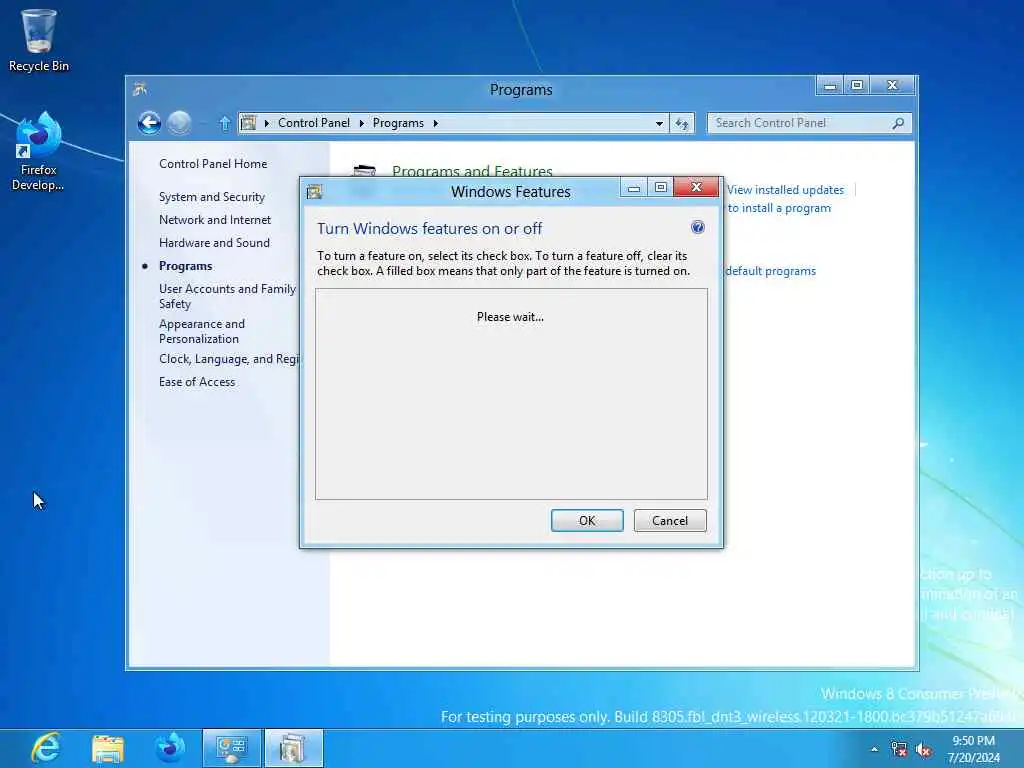
Task: Click 'to install a program' link
Action: click(x=779, y=208)
